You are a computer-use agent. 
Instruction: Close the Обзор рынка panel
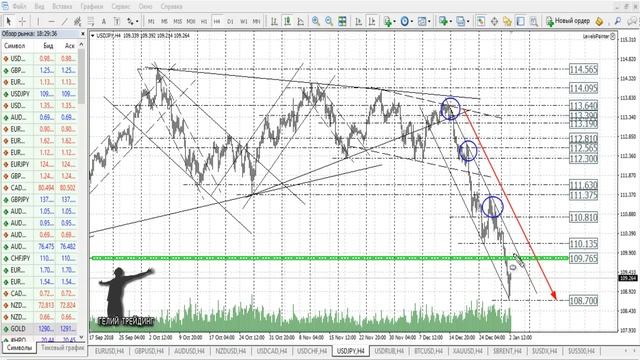[x=83, y=34]
